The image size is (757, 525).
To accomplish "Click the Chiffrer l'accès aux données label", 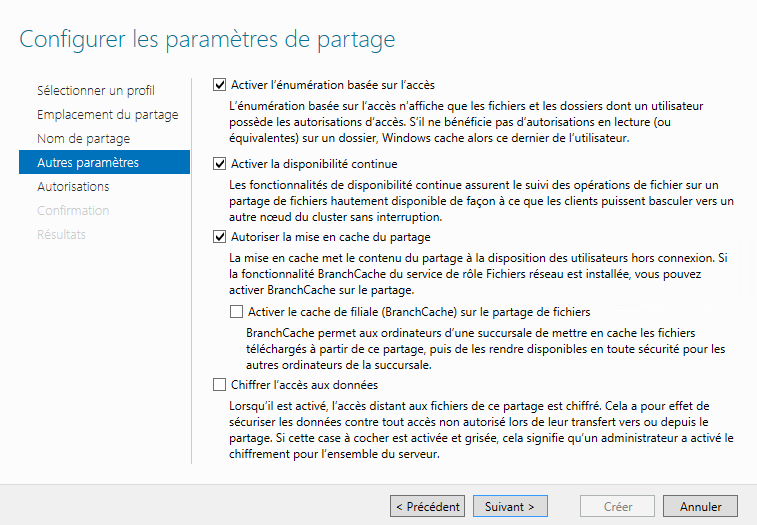I will pos(304,385).
